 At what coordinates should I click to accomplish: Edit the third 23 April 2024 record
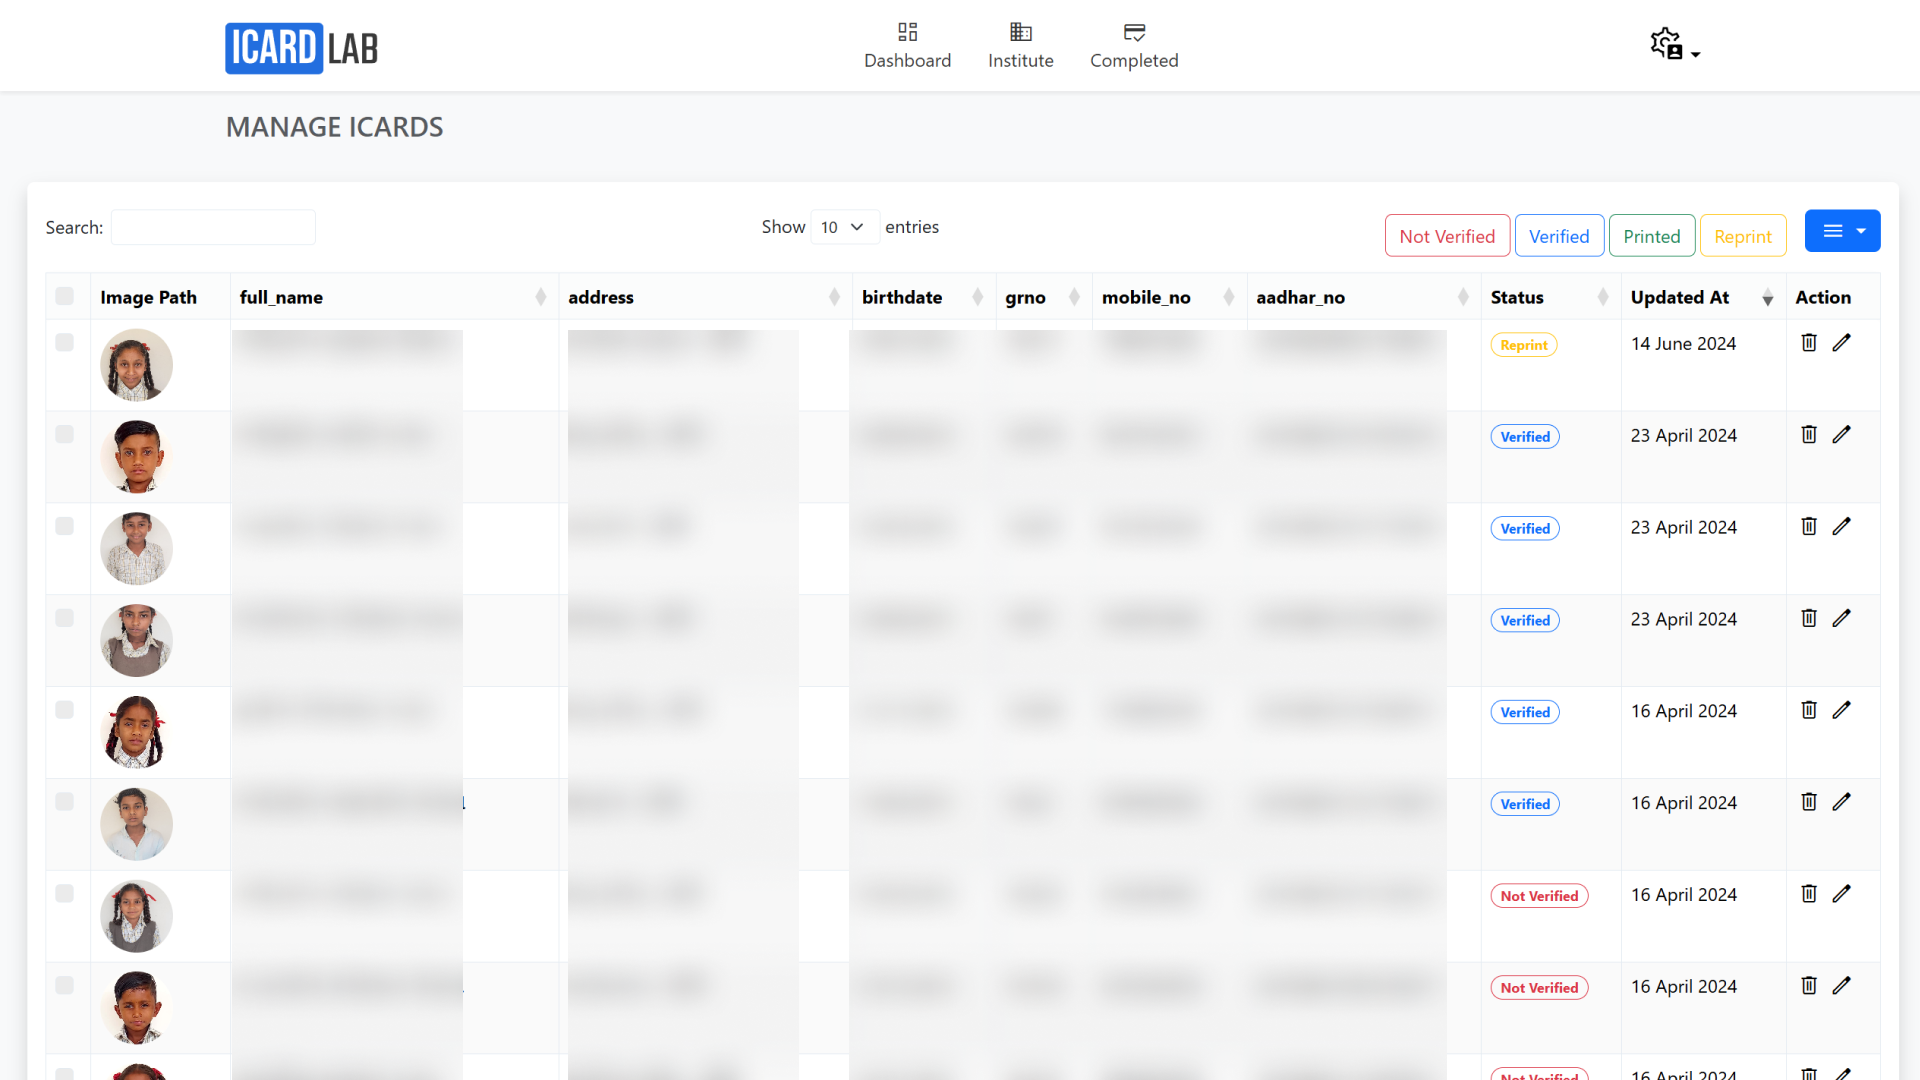[x=1842, y=619]
